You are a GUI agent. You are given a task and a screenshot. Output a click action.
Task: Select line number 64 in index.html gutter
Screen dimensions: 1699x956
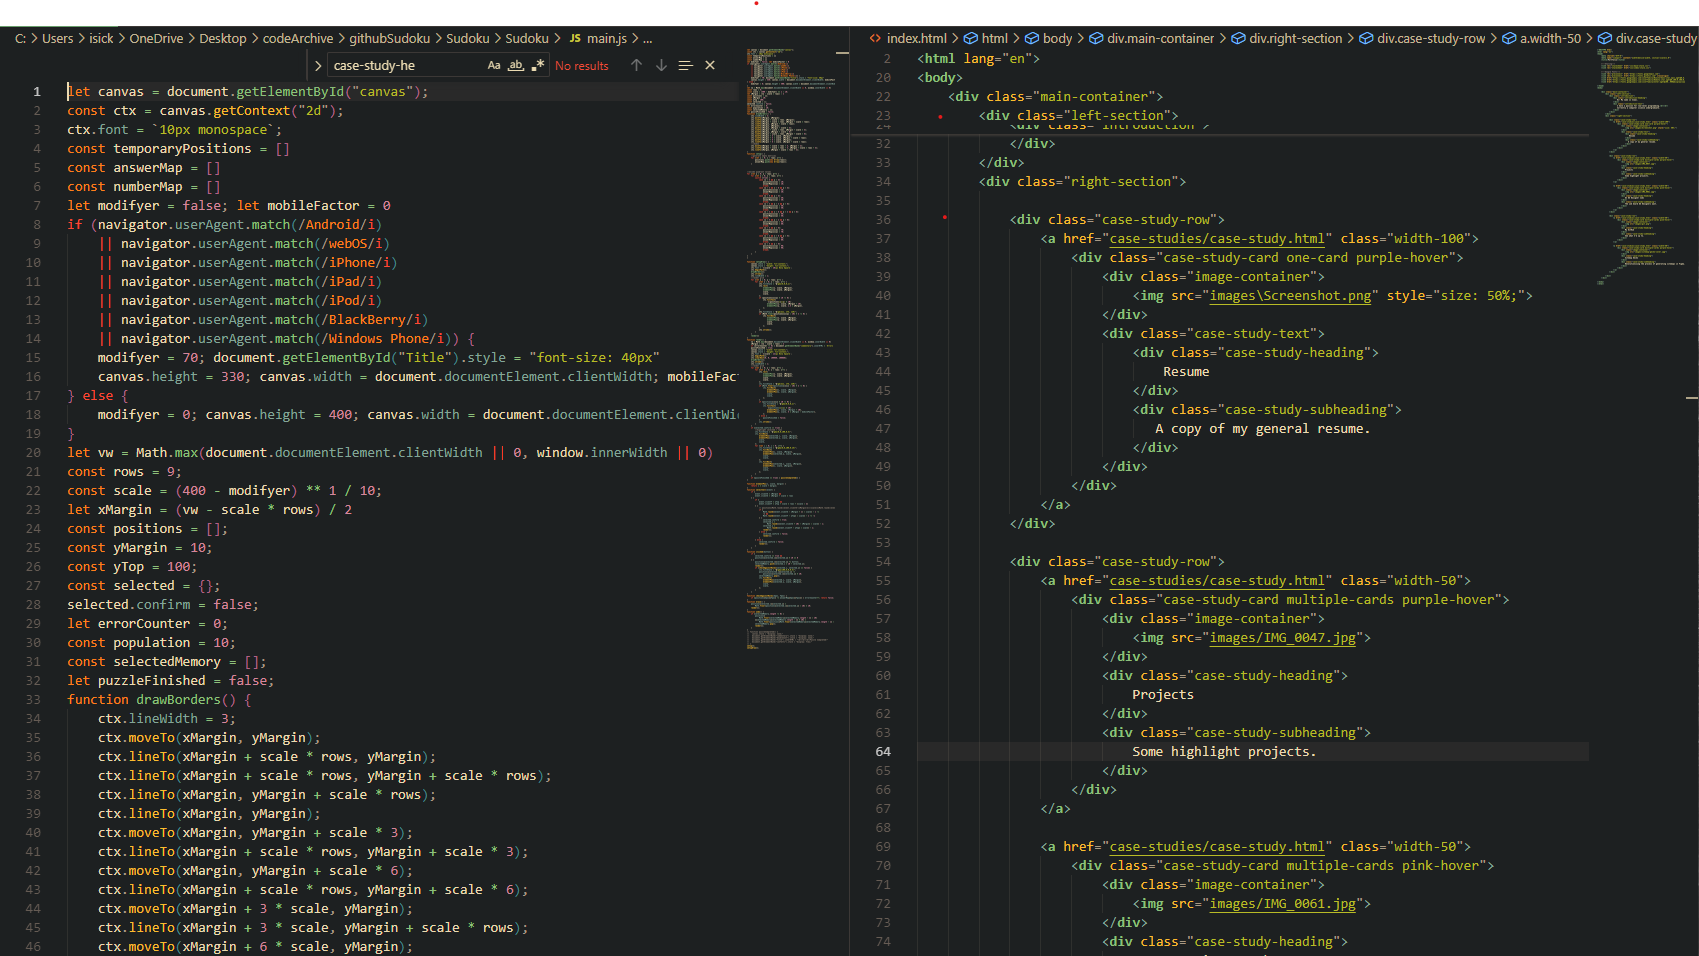tap(883, 751)
